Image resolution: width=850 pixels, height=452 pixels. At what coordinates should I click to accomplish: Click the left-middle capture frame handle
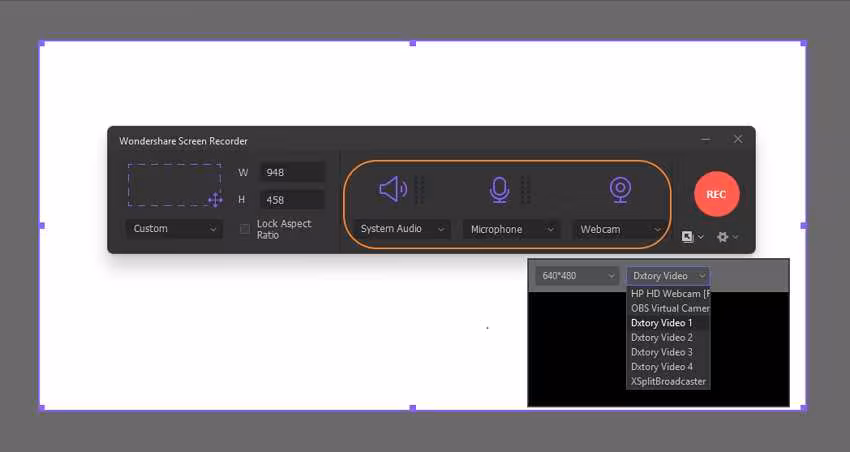[x=42, y=225]
